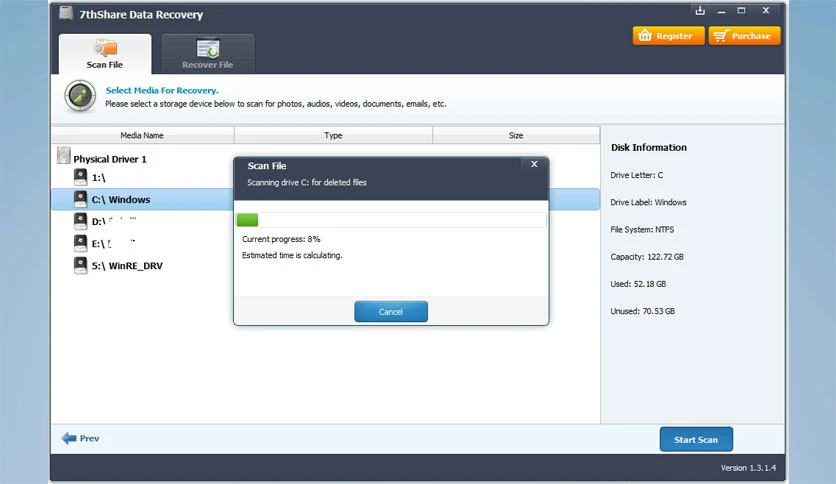Select the 1:\ drive icon
The image size is (836, 484).
81,177
